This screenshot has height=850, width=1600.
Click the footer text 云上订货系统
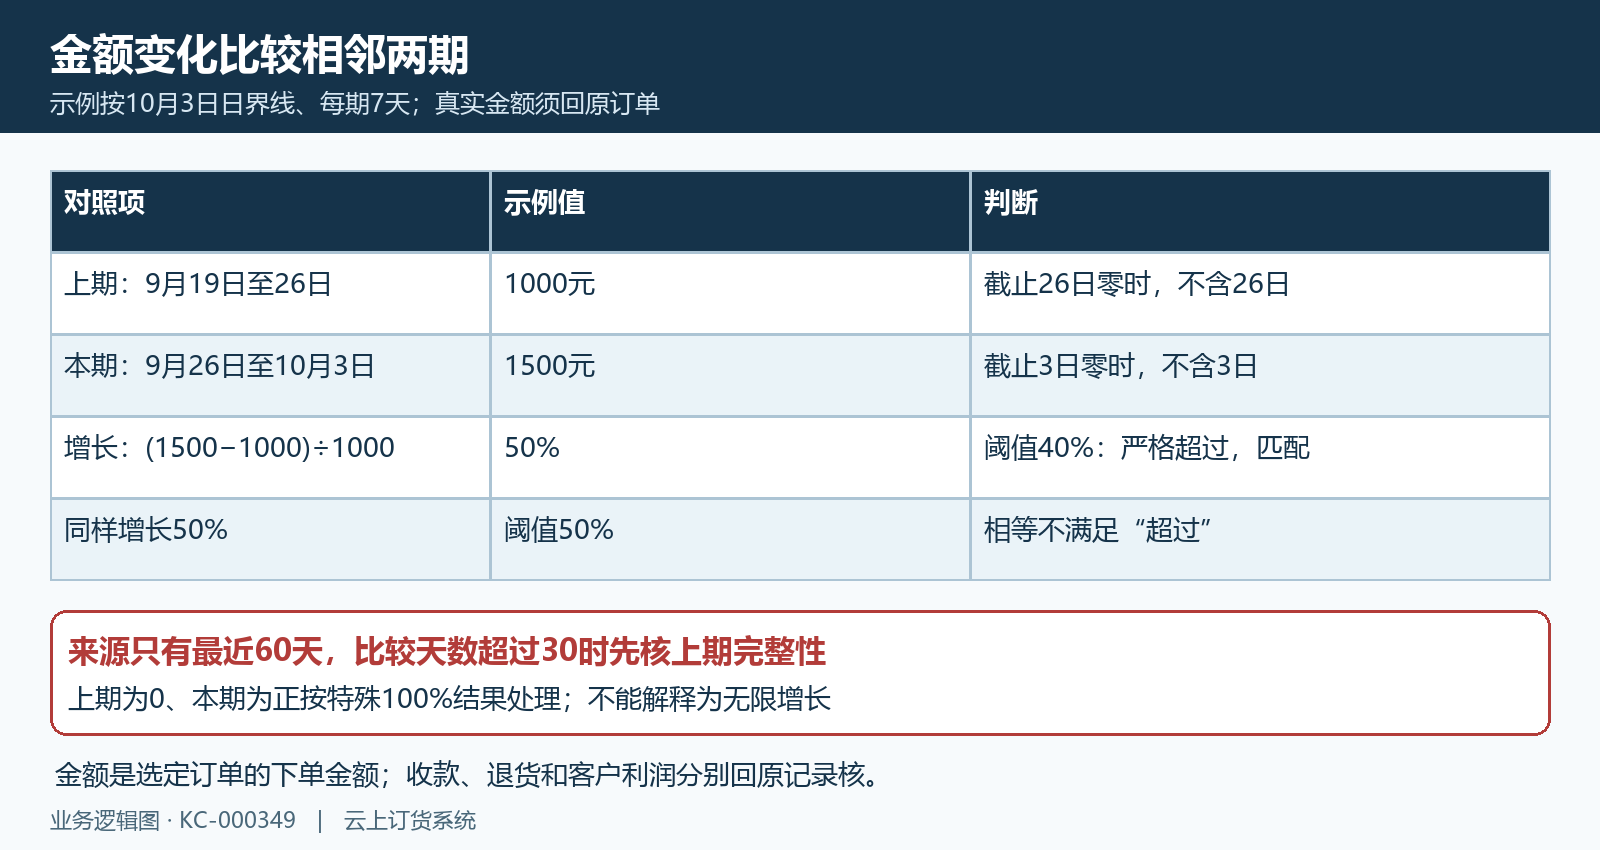(x=410, y=820)
